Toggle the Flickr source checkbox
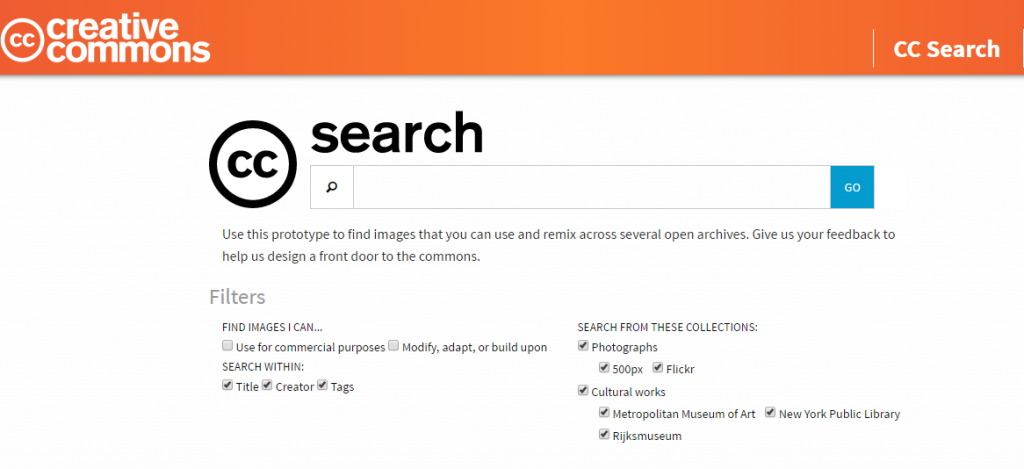 (658, 368)
